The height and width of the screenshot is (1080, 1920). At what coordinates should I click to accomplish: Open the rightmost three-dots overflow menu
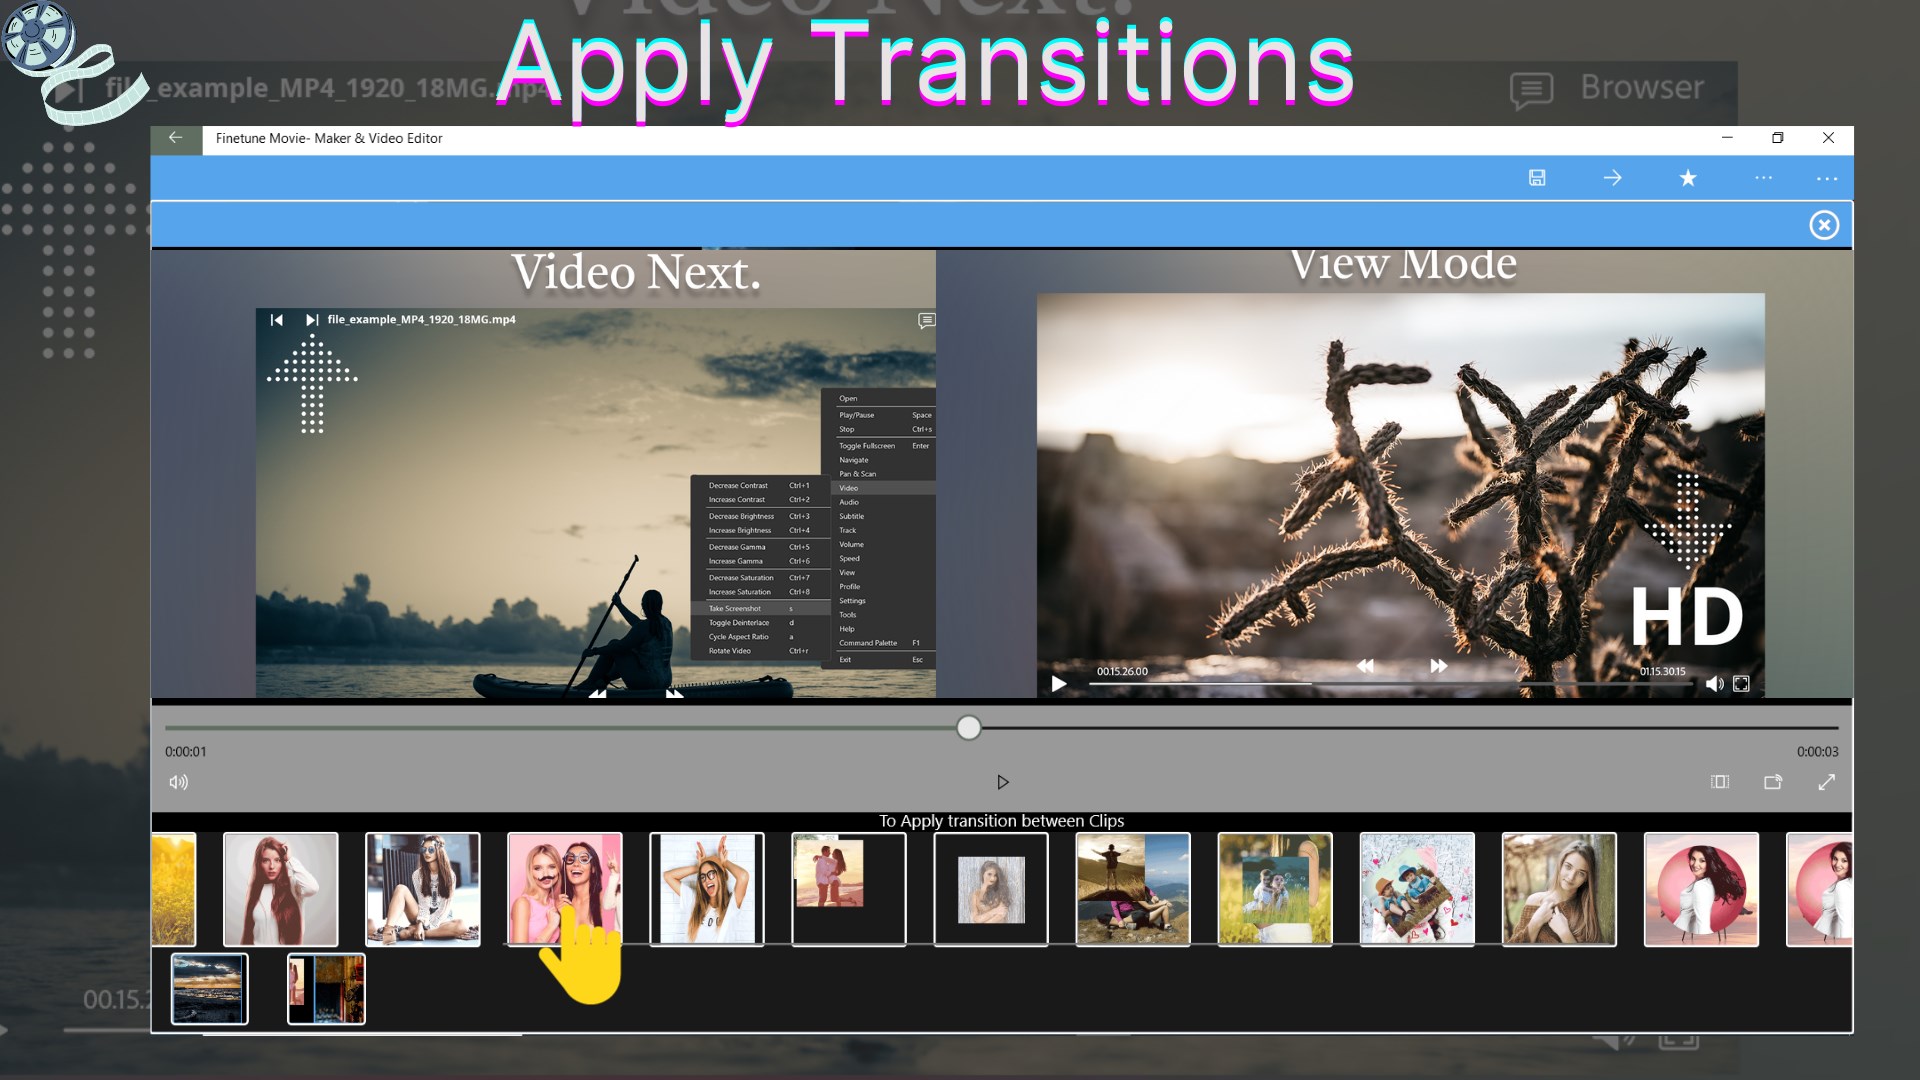[x=1826, y=178]
